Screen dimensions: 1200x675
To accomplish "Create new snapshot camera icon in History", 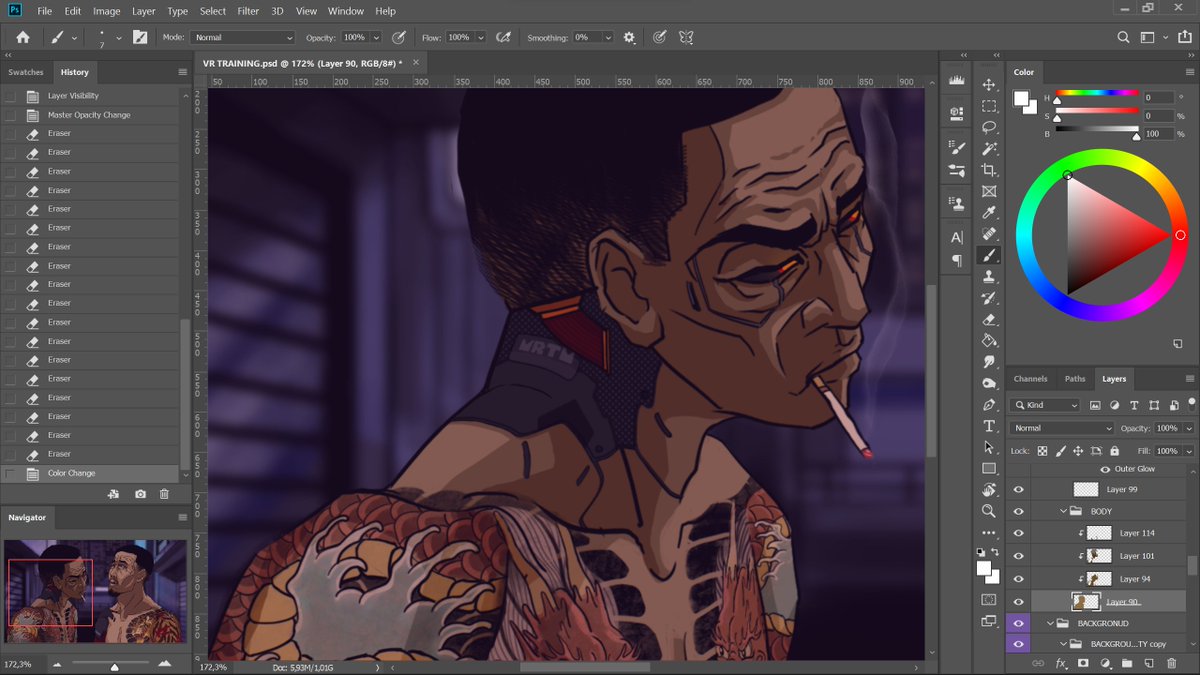I will point(140,494).
